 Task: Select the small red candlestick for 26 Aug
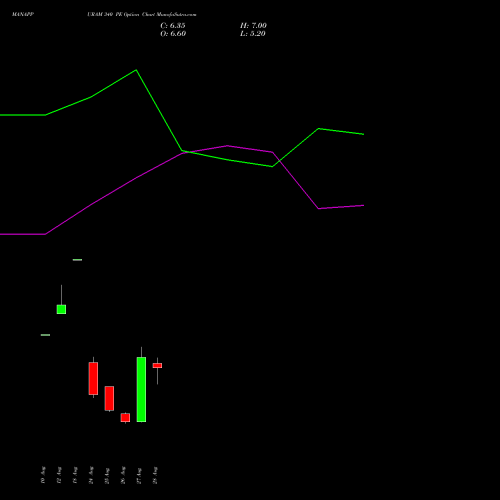pos(125,418)
